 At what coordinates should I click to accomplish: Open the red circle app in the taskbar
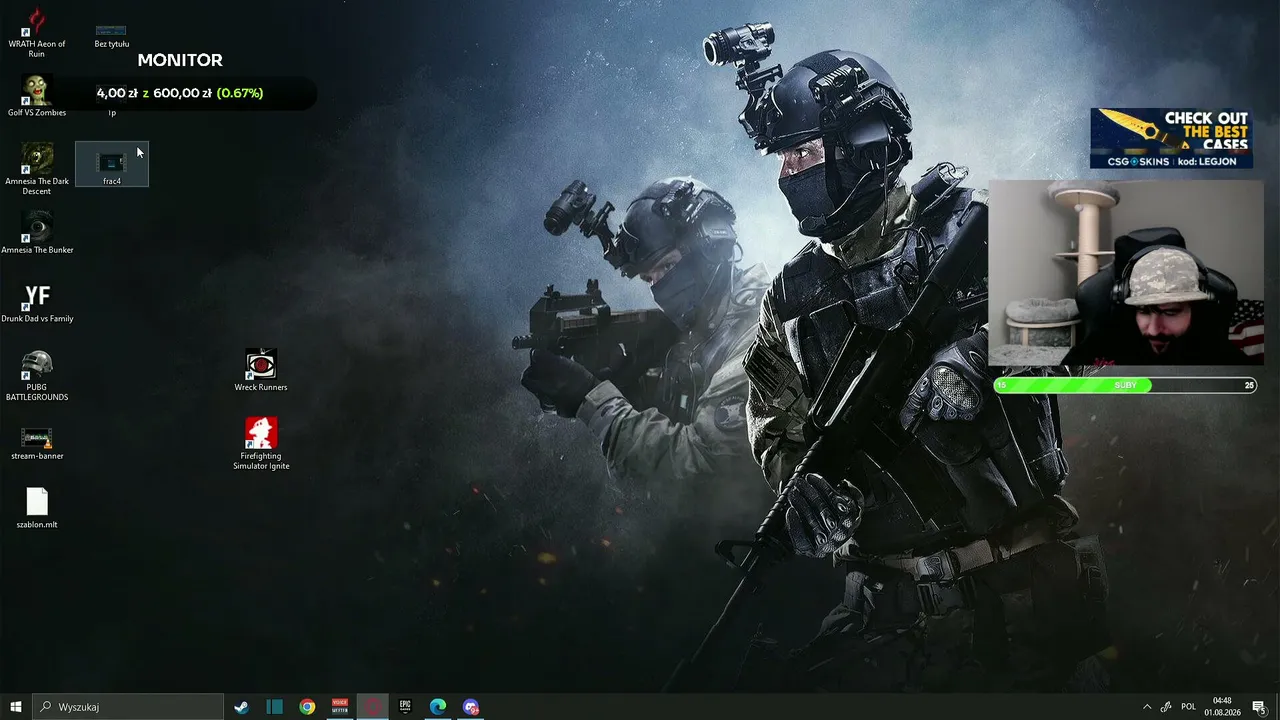pos(373,707)
